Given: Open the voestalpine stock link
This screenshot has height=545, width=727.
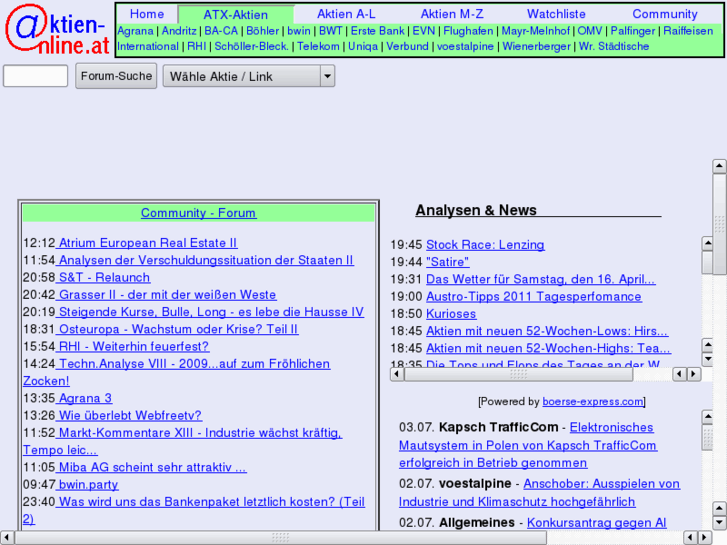Looking at the screenshot, I should coord(466,46).
